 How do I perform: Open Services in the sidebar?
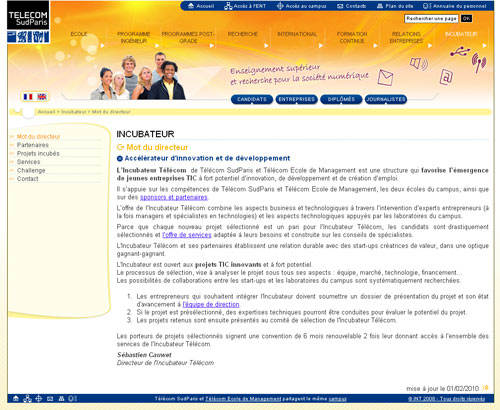(x=28, y=162)
